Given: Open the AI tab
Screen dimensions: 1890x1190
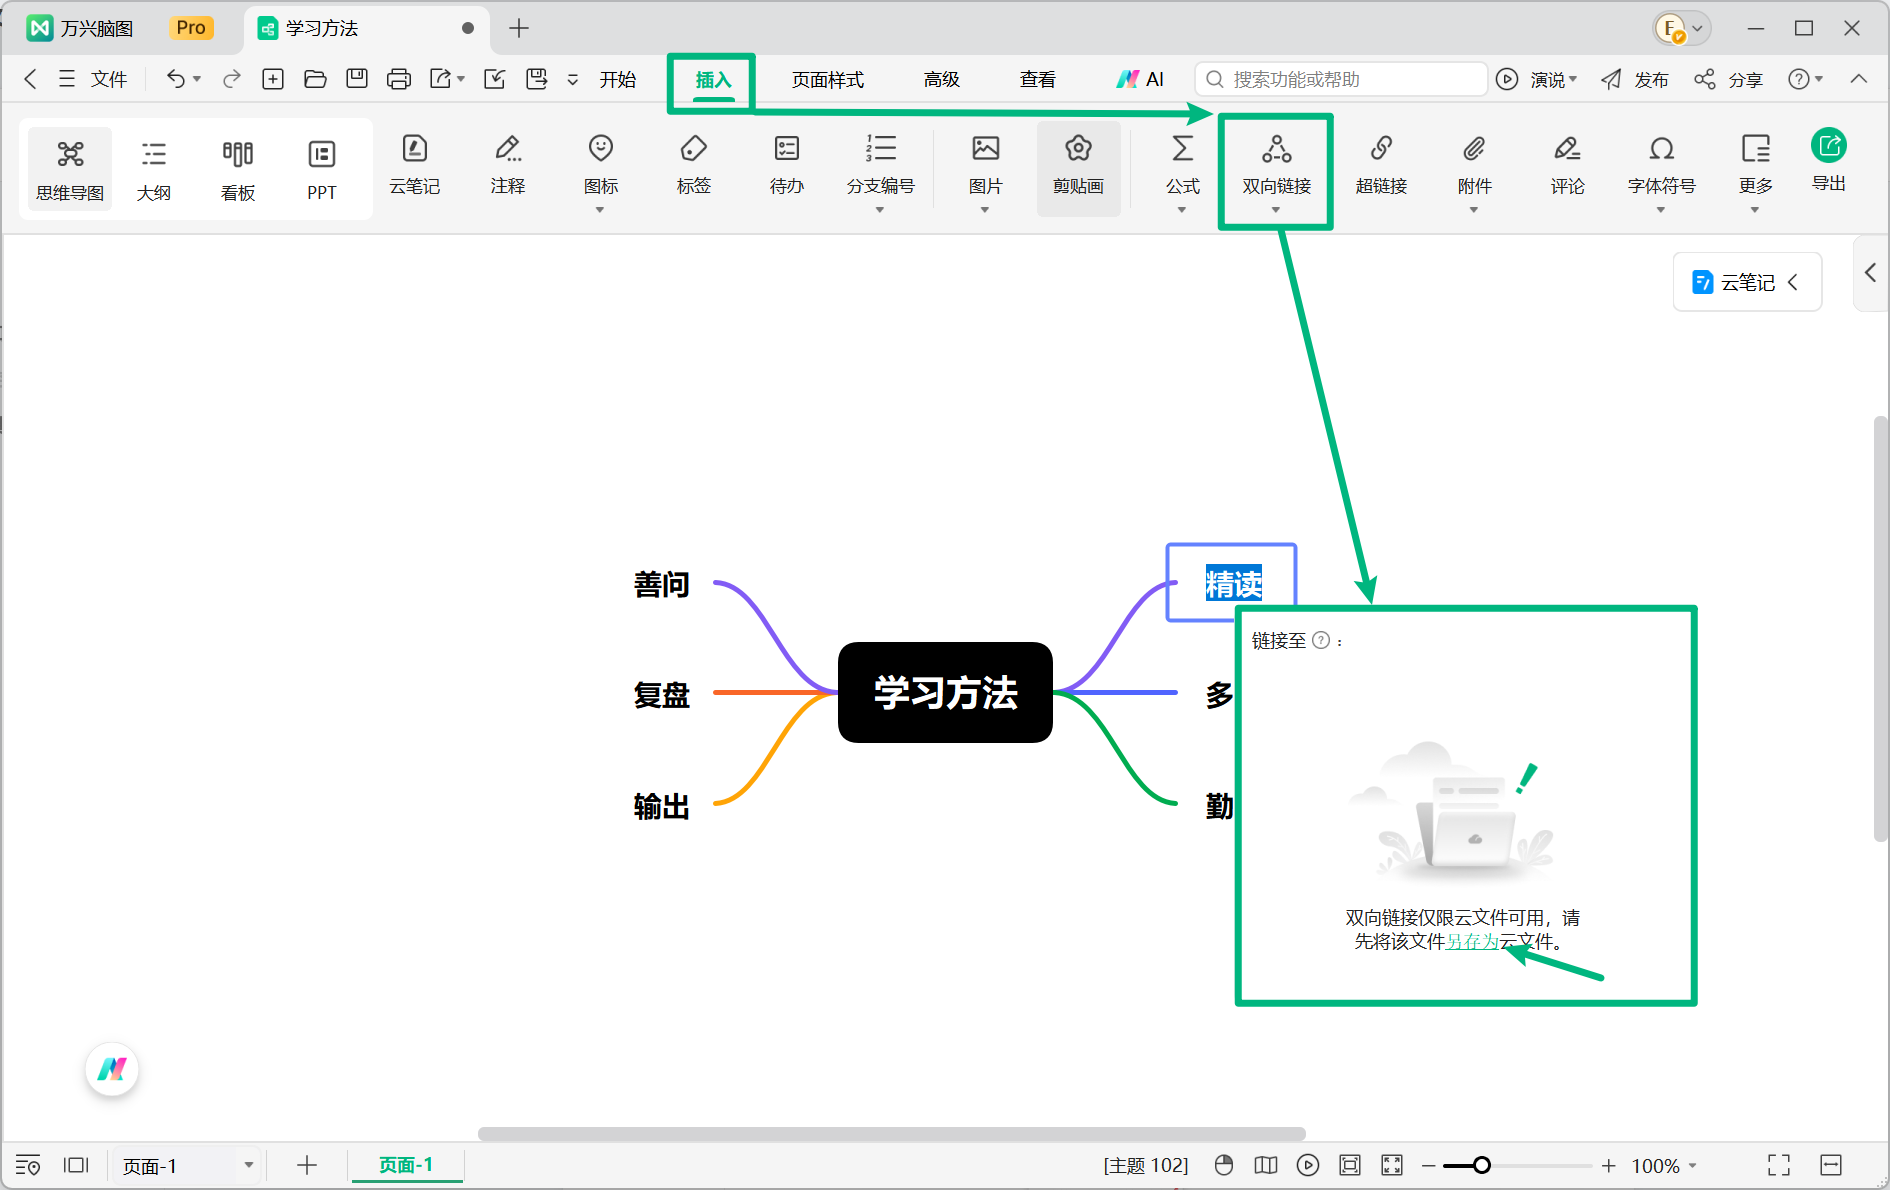Looking at the screenshot, I should pyautogui.click(x=1140, y=80).
